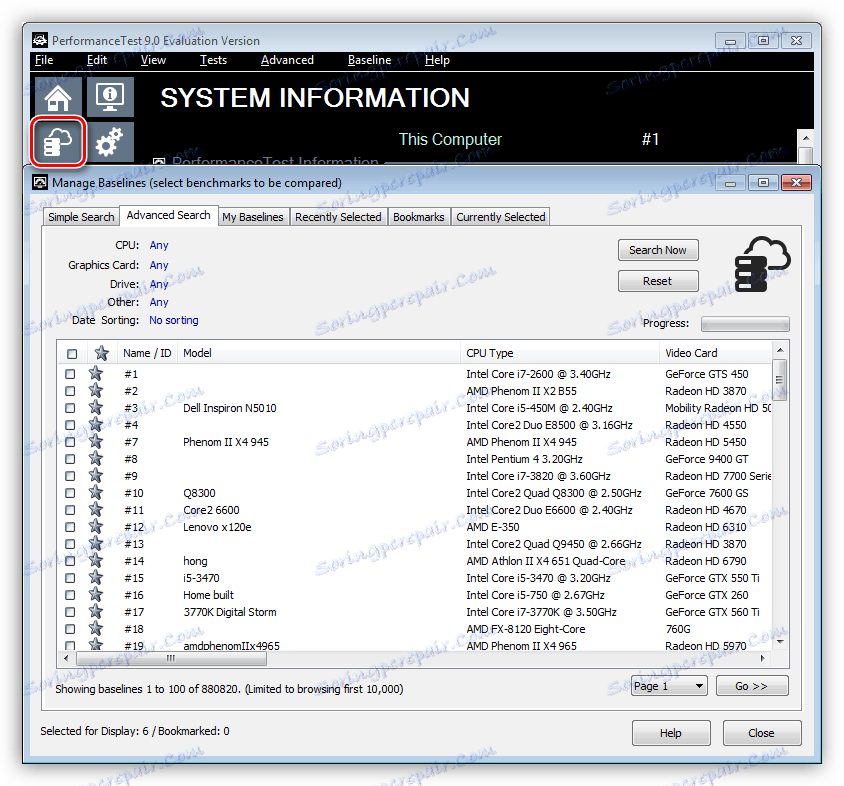
Task: Tick the Lenovo x120e checkbox
Action: [x=70, y=527]
